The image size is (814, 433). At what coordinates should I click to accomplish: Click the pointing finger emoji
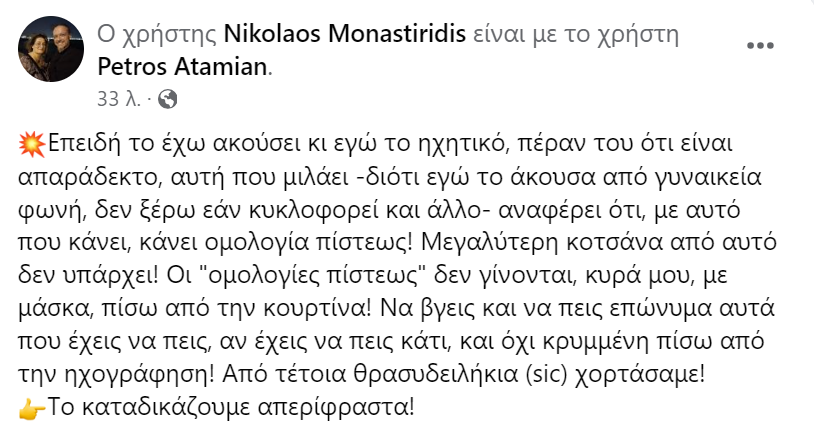pos(31,409)
